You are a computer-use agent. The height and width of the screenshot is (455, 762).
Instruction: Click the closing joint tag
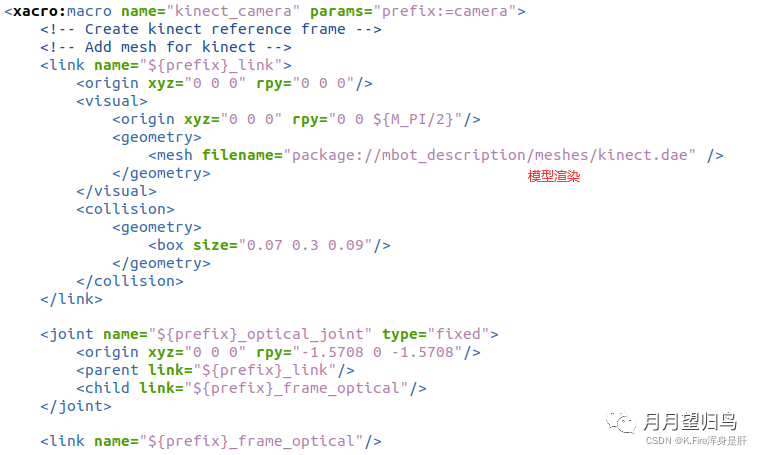[76, 406]
